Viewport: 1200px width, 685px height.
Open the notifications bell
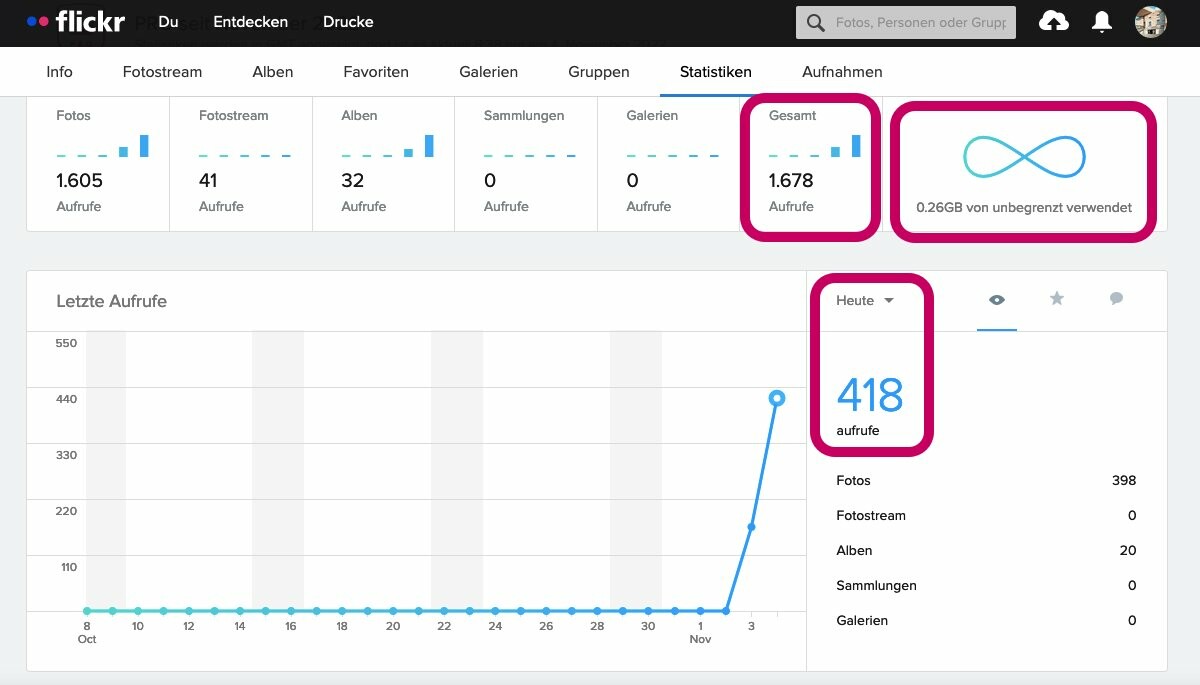pyautogui.click(x=1102, y=22)
